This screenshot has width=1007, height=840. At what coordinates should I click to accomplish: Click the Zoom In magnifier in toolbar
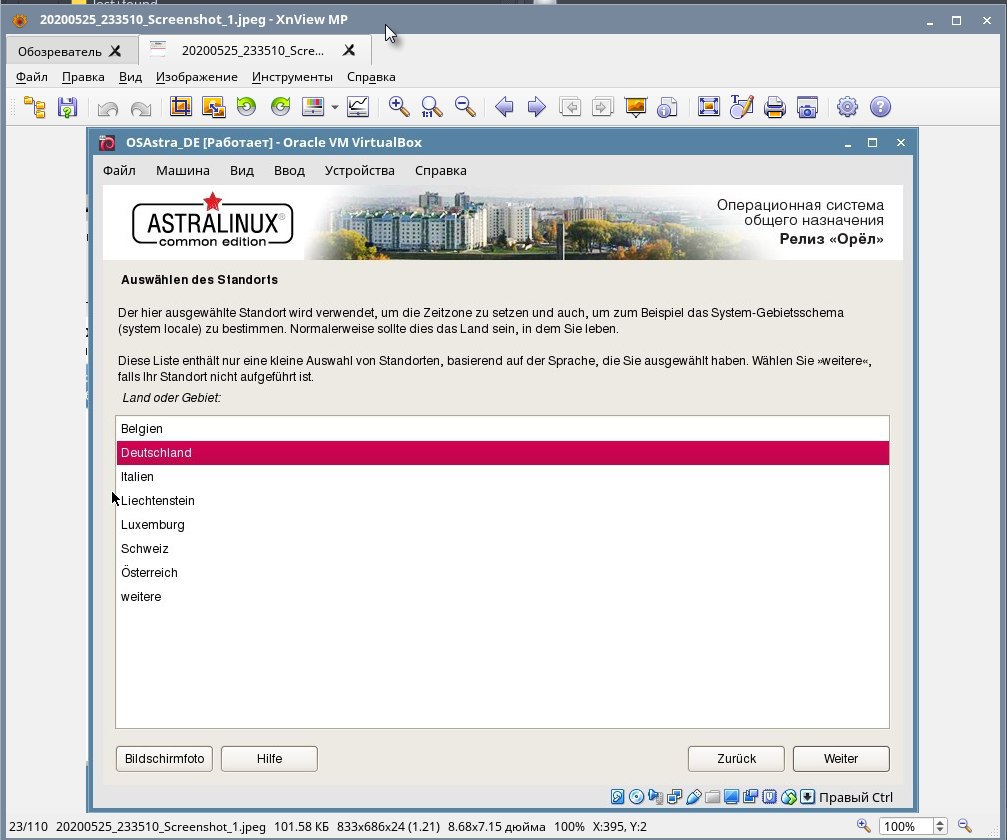tap(399, 107)
